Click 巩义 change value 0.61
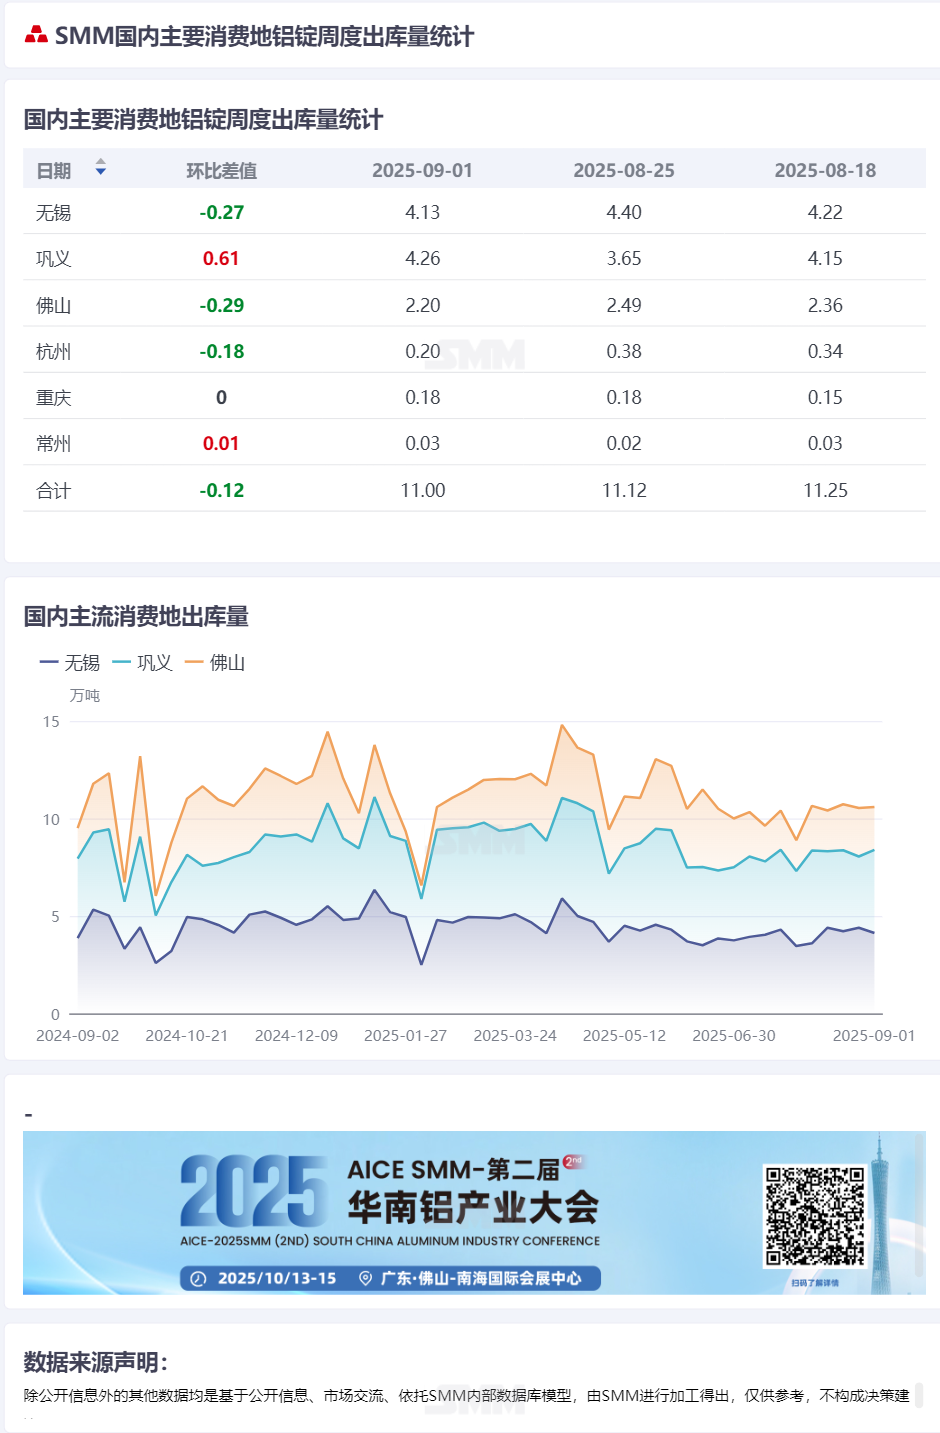The height and width of the screenshot is (1433, 940). point(221,258)
